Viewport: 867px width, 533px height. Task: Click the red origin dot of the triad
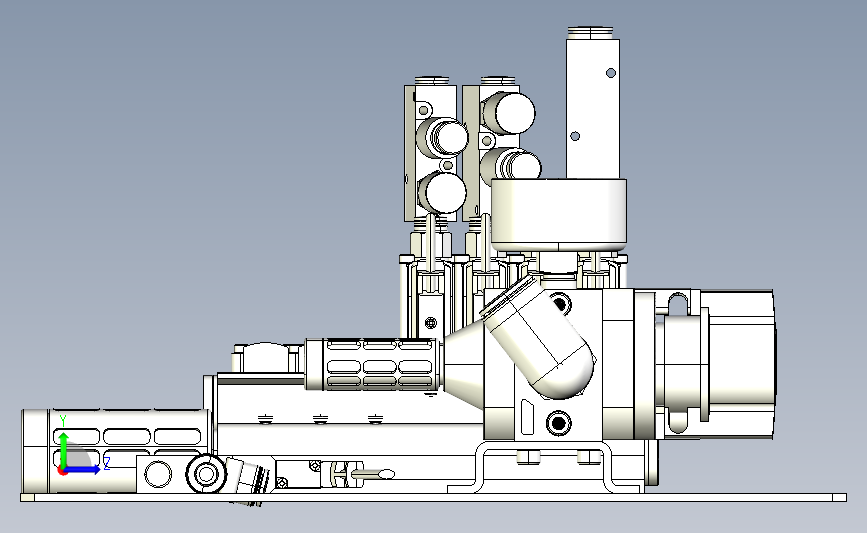[62, 471]
